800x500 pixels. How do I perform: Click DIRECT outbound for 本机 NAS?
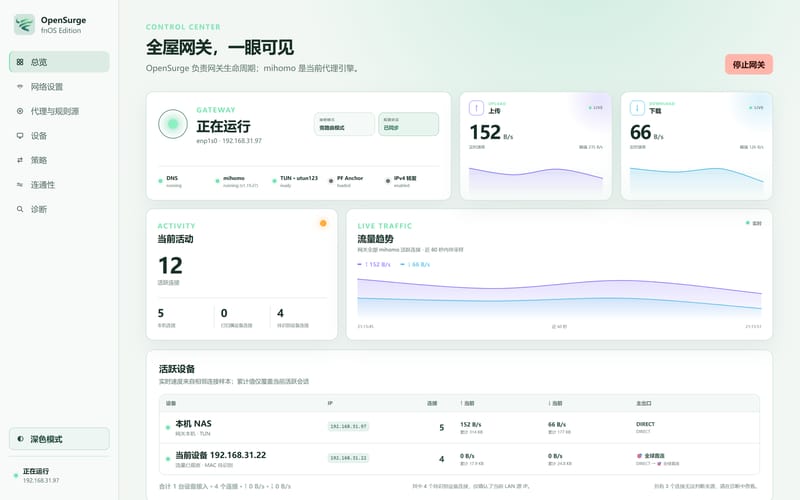(x=645, y=424)
